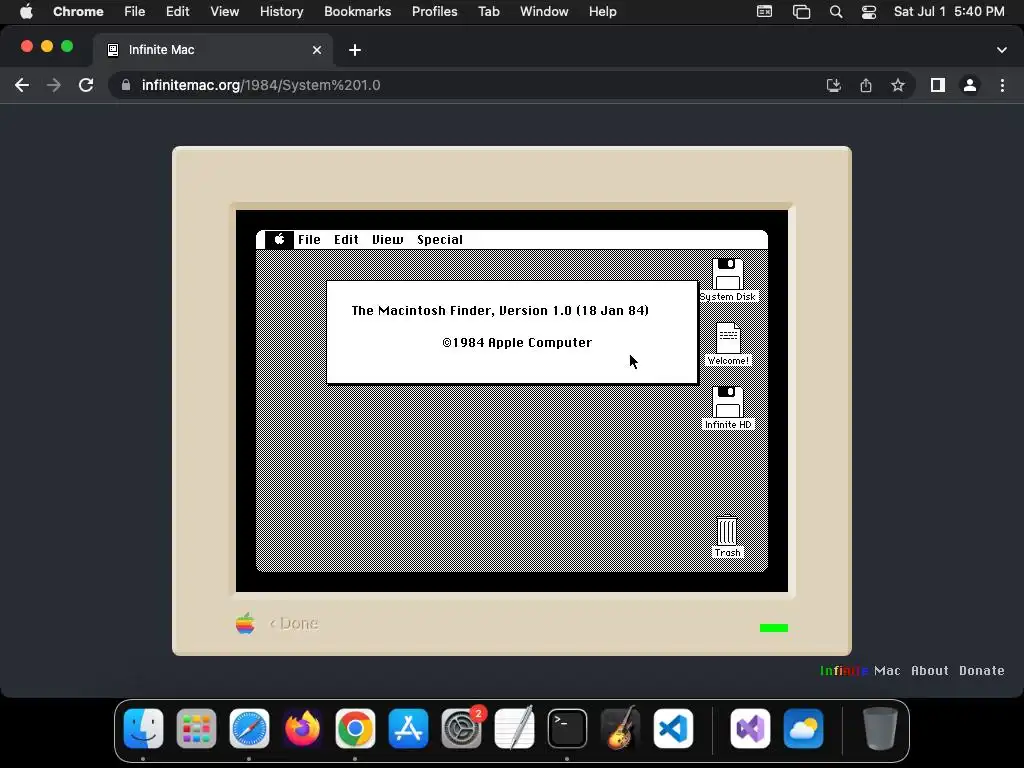Open the Donate link

[982, 671]
